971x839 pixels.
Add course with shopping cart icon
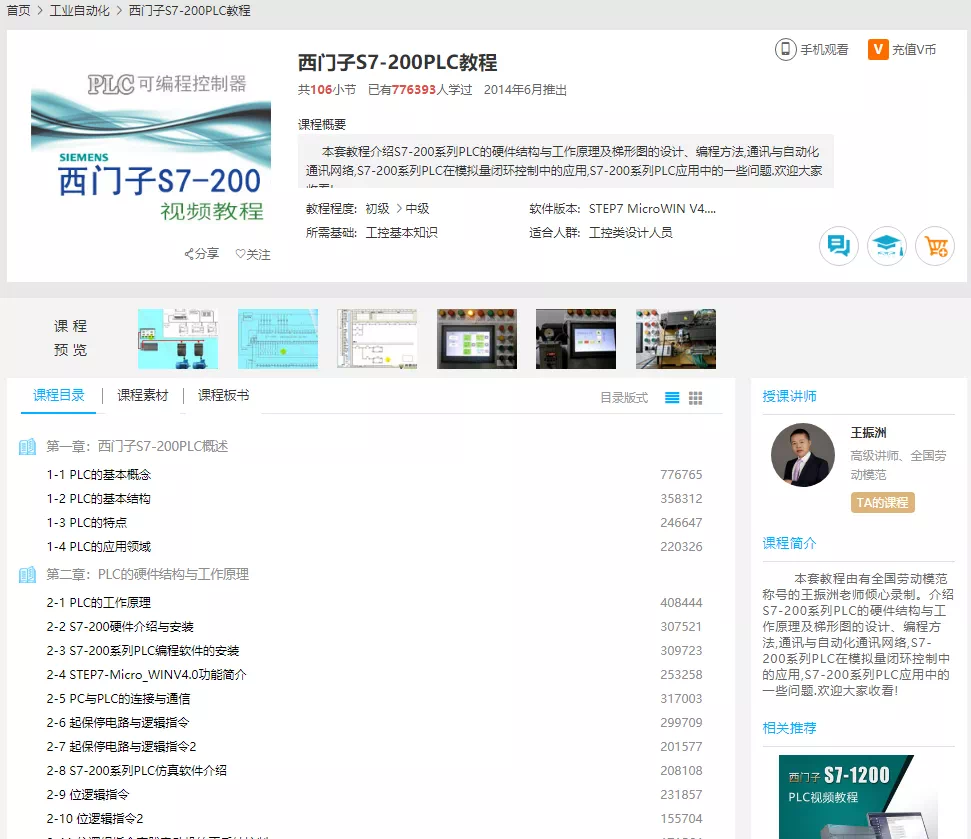click(935, 246)
